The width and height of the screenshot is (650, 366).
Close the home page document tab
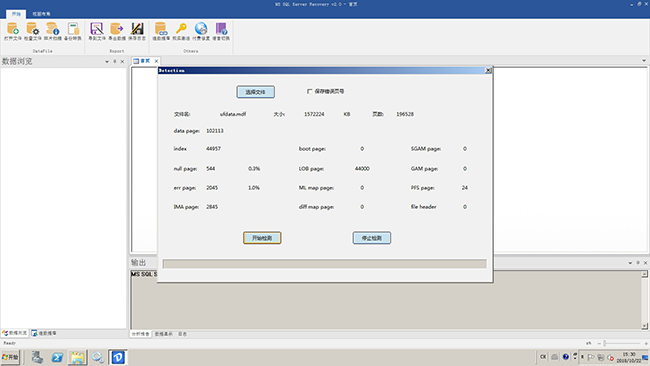tap(156, 61)
